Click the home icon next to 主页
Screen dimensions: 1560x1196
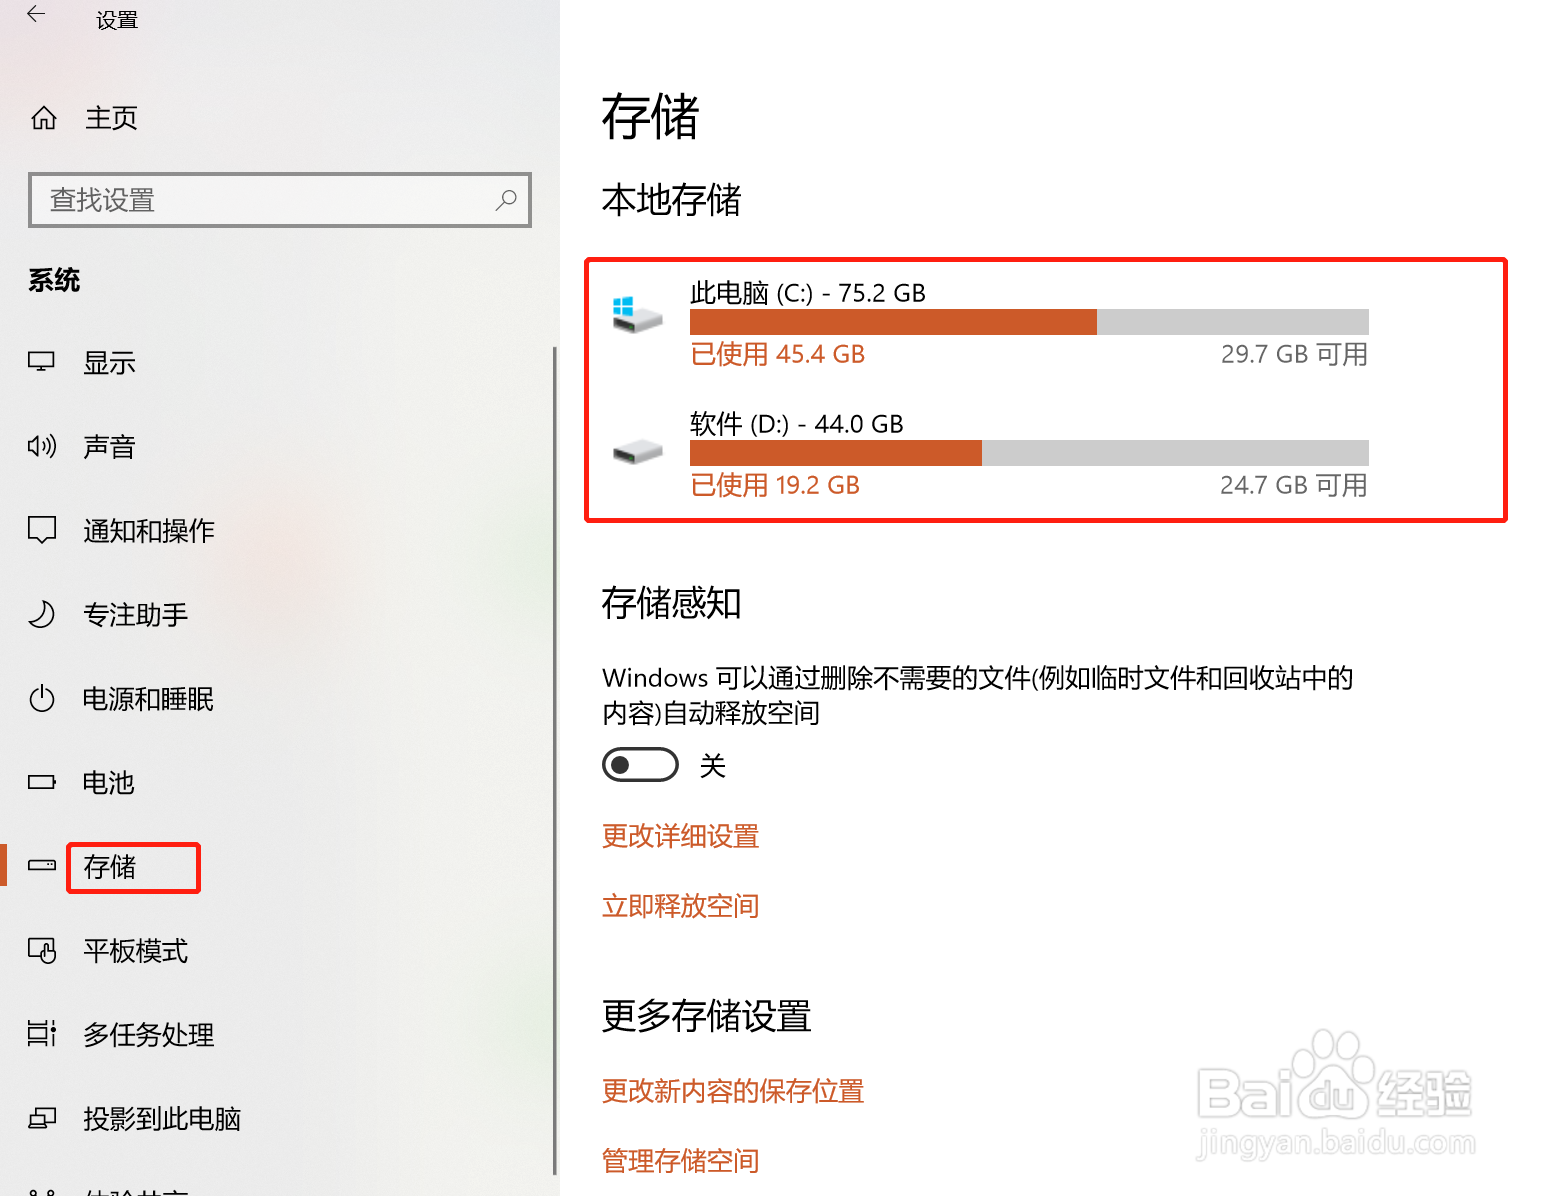(x=44, y=118)
